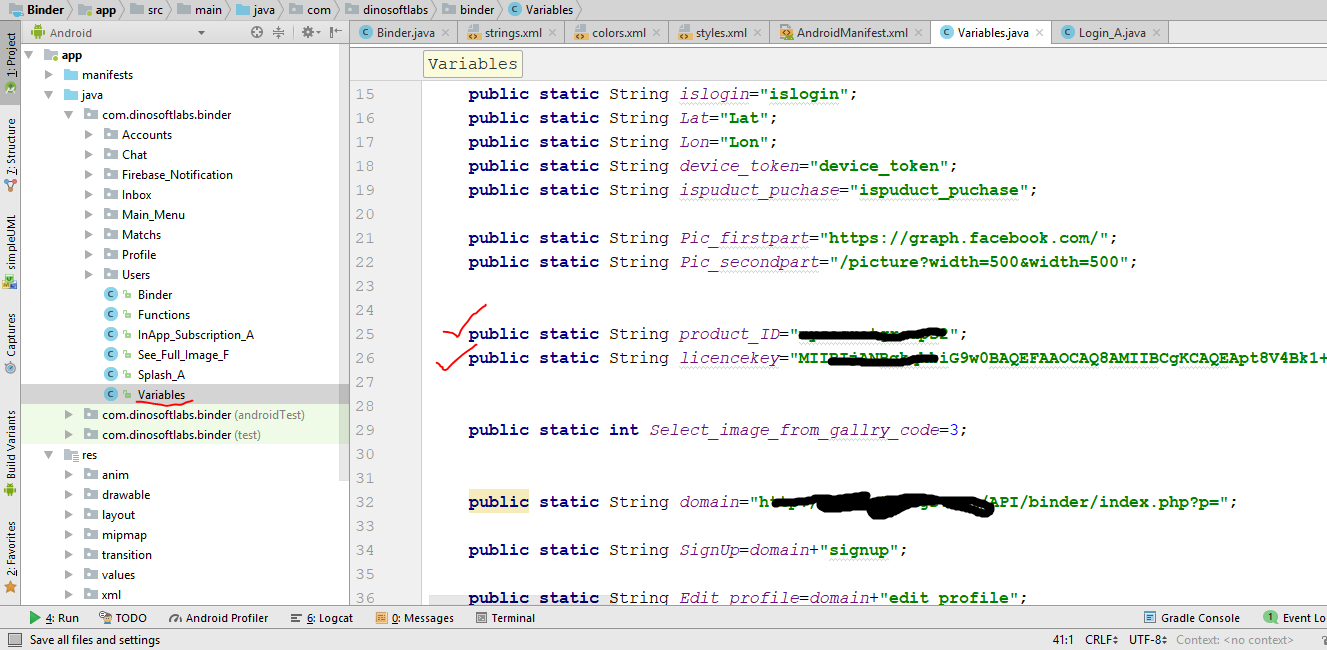Switch to the AndroidManifest.xml tab
The width and height of the screenshot is (1327, 650).
[851, 33]
